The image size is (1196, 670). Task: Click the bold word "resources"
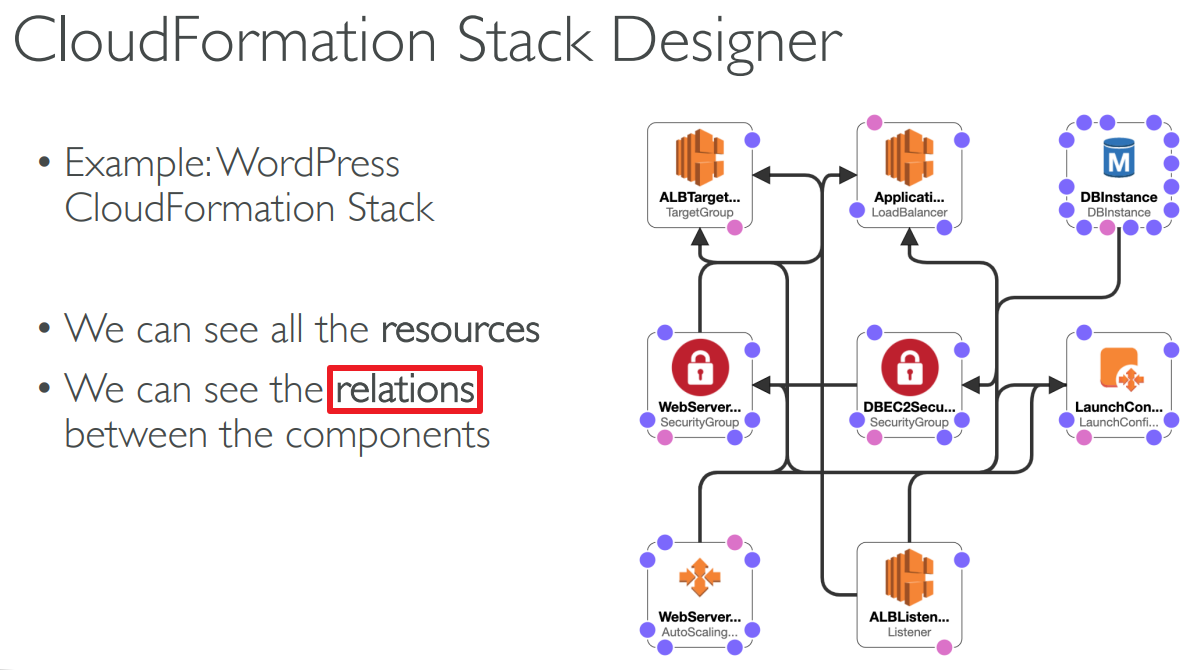coord(460,329)
